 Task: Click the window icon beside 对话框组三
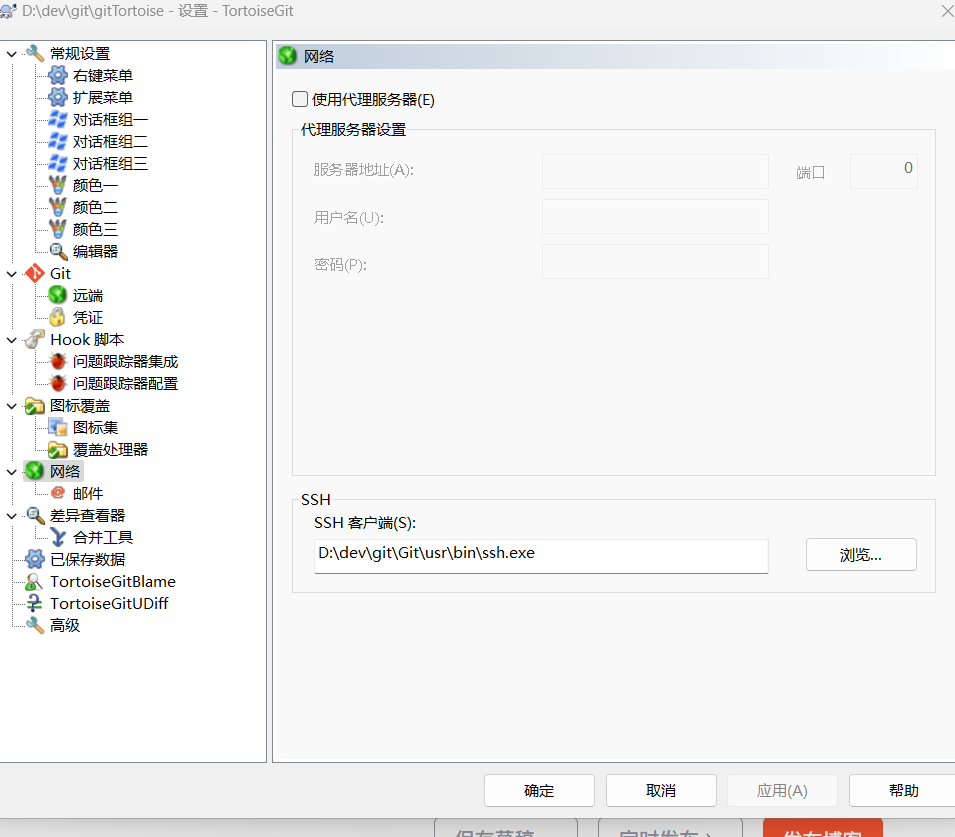click(58, 163)
